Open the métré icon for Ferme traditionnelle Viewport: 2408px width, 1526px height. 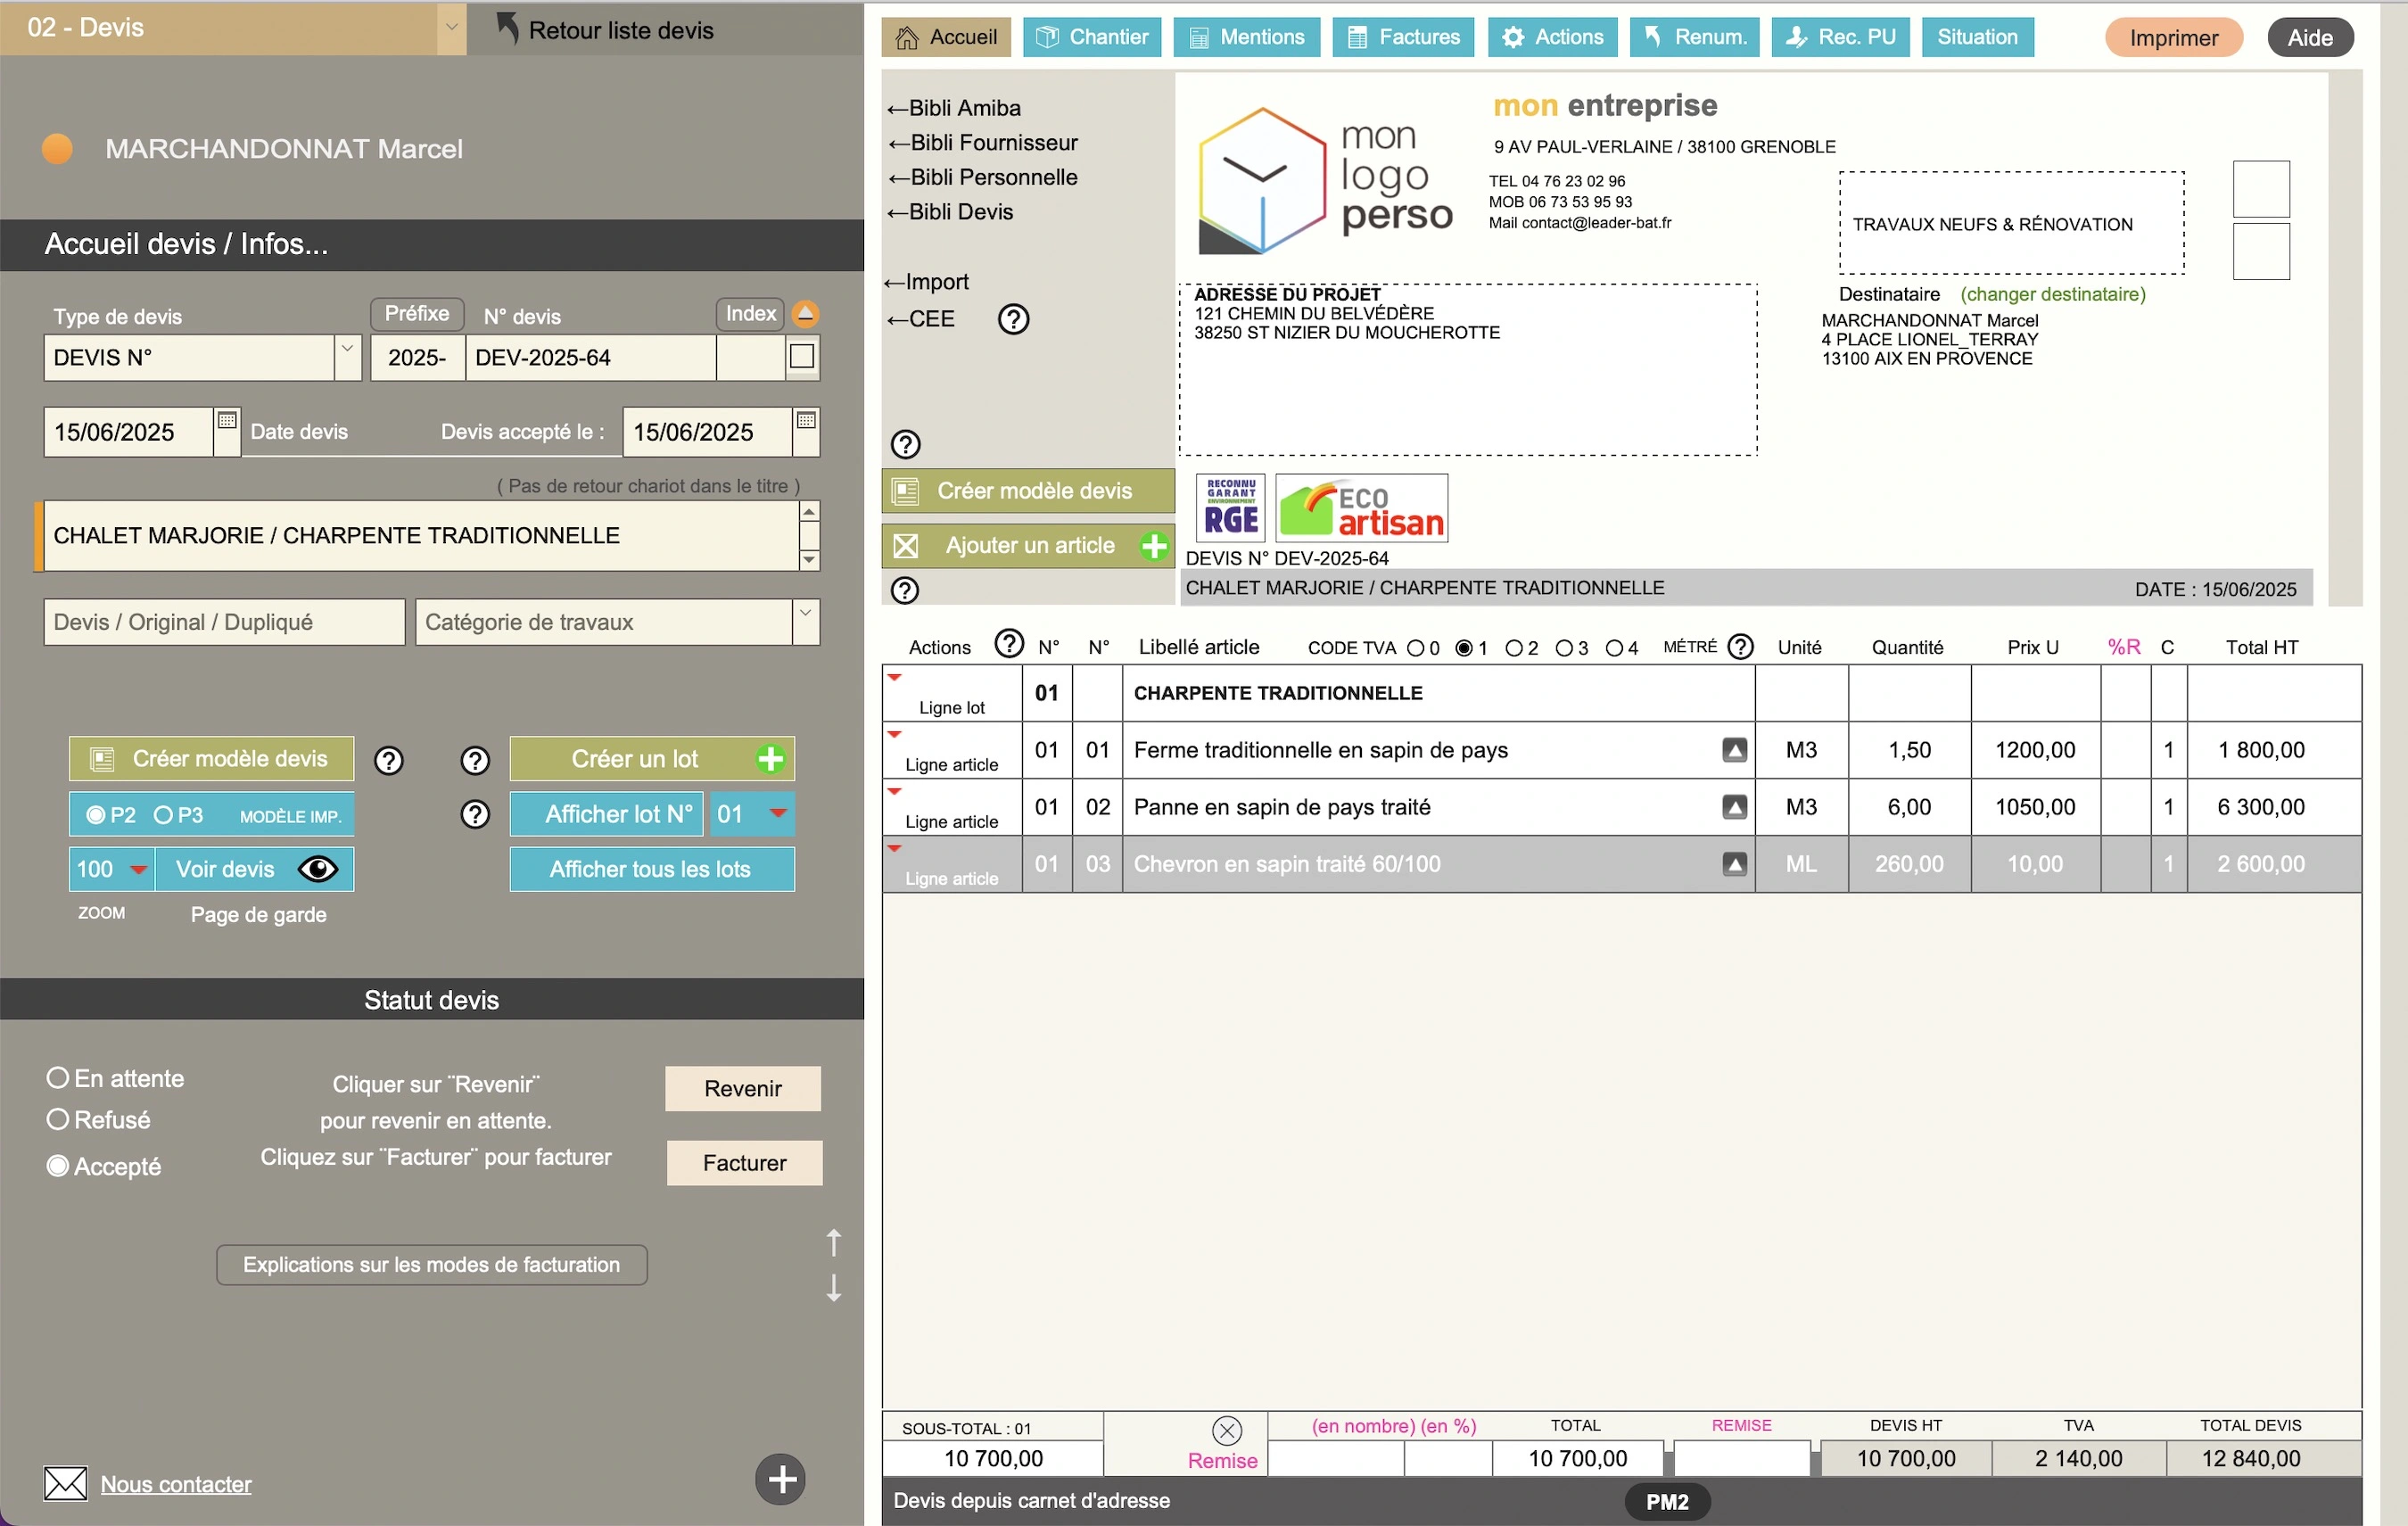click(1734, 750)
